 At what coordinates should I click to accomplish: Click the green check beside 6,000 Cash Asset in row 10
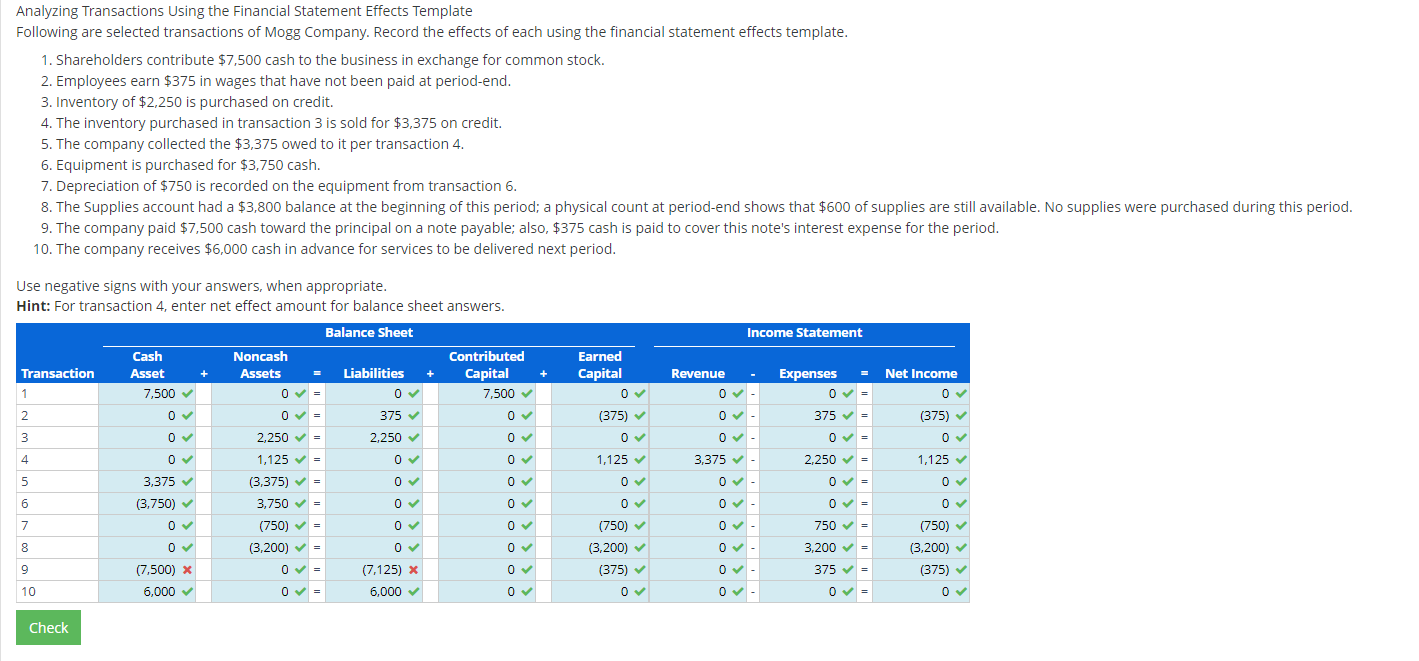click(188, 591)
